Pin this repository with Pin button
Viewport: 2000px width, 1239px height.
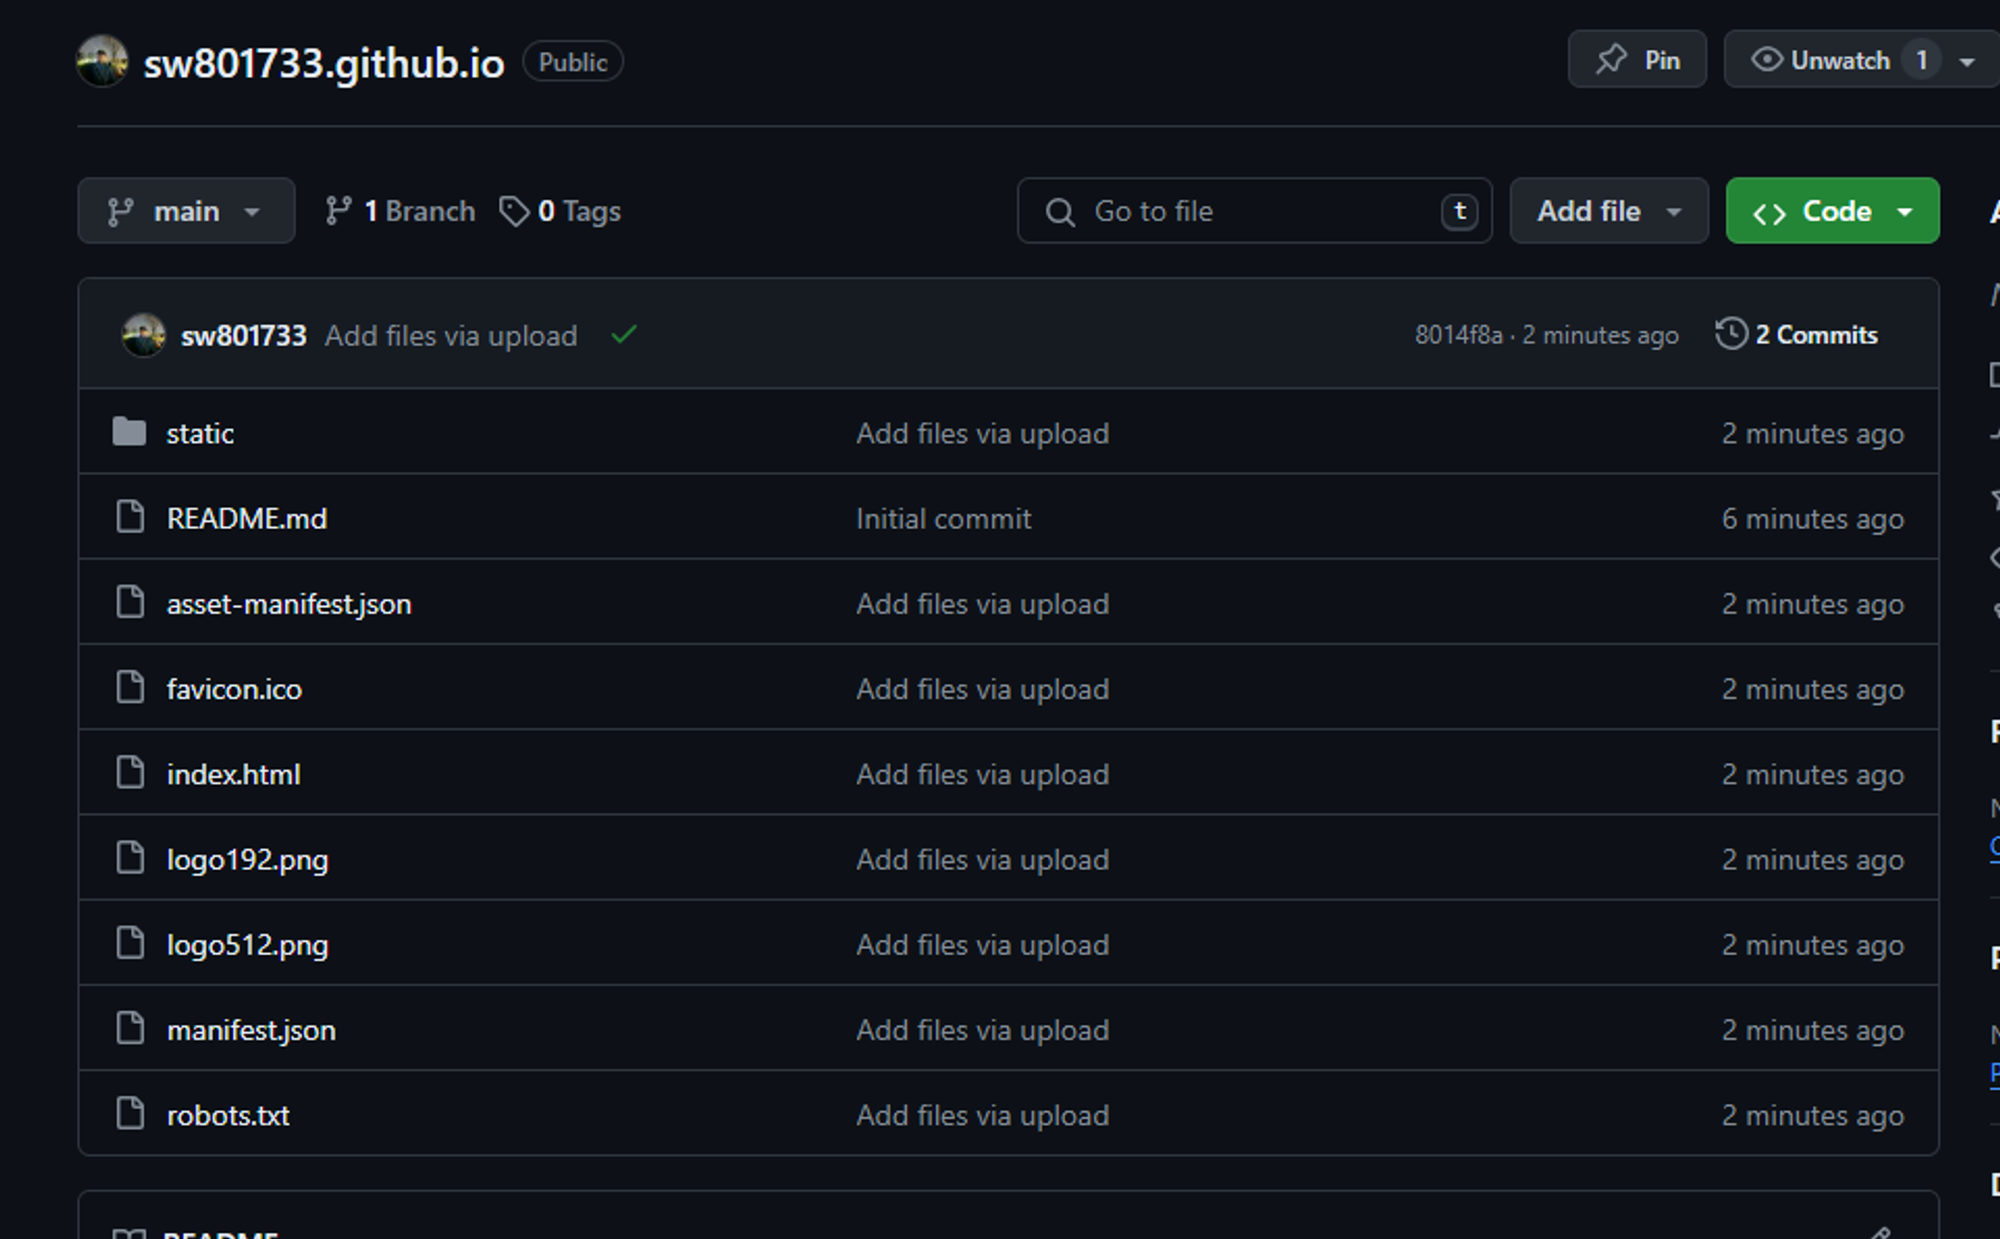pyautogui.click(x=1637, y=60)
